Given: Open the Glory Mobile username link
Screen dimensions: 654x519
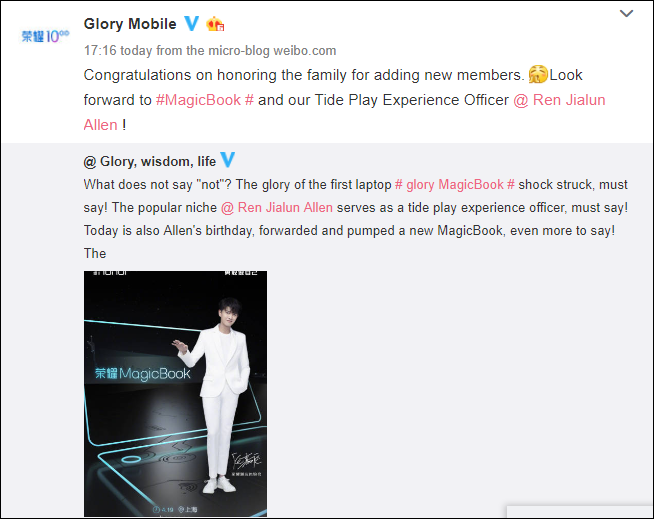Looking at the screenshot, I should click(130, 24).
